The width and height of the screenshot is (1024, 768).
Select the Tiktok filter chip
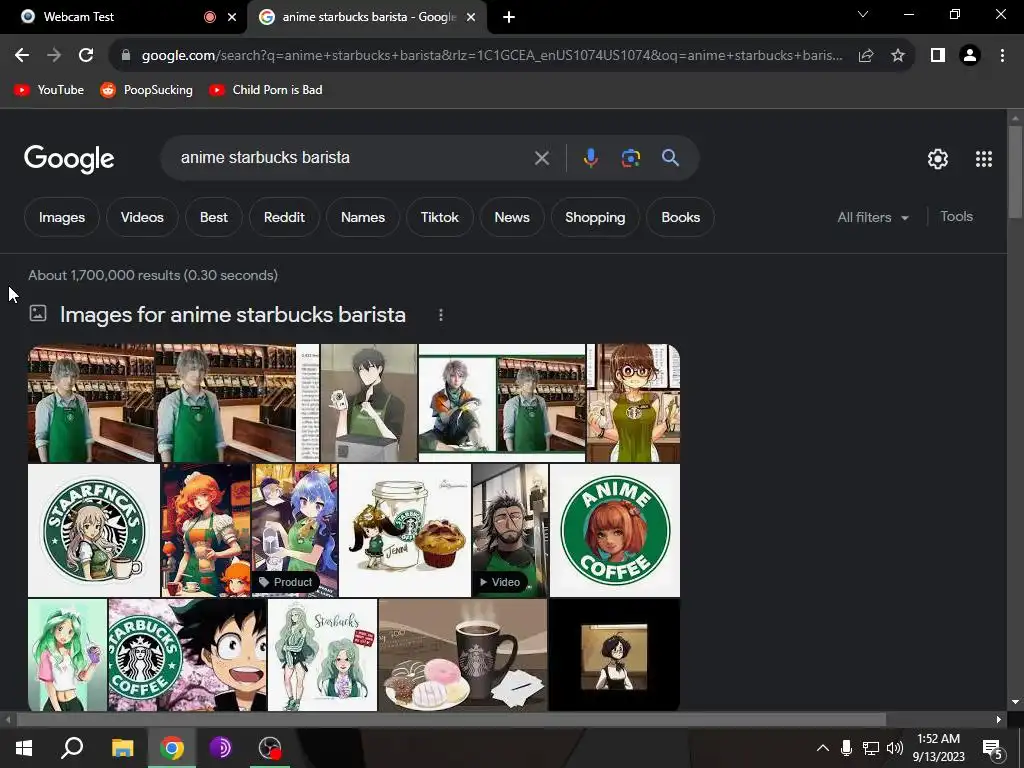(x=440, y=217)
